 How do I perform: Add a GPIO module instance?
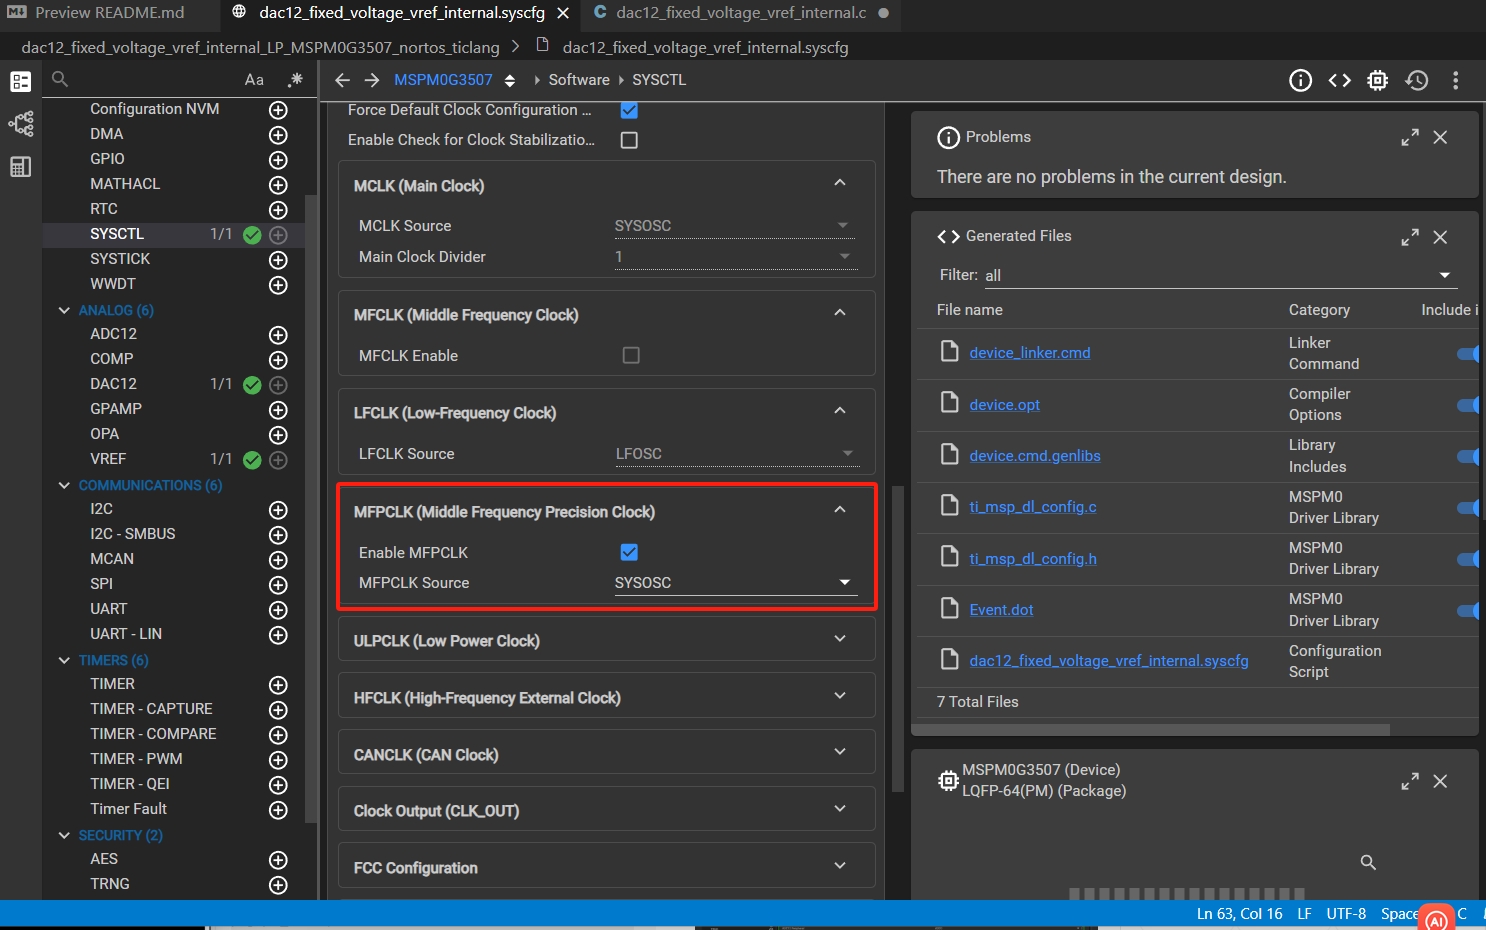pos(278,160)
